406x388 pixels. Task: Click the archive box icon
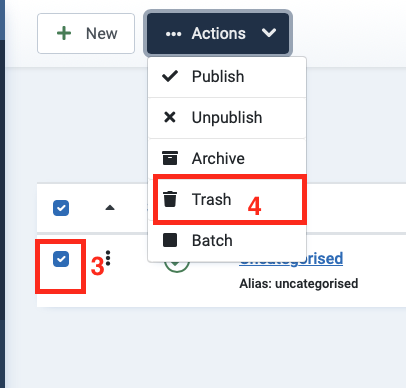click(x=170, y=158)
